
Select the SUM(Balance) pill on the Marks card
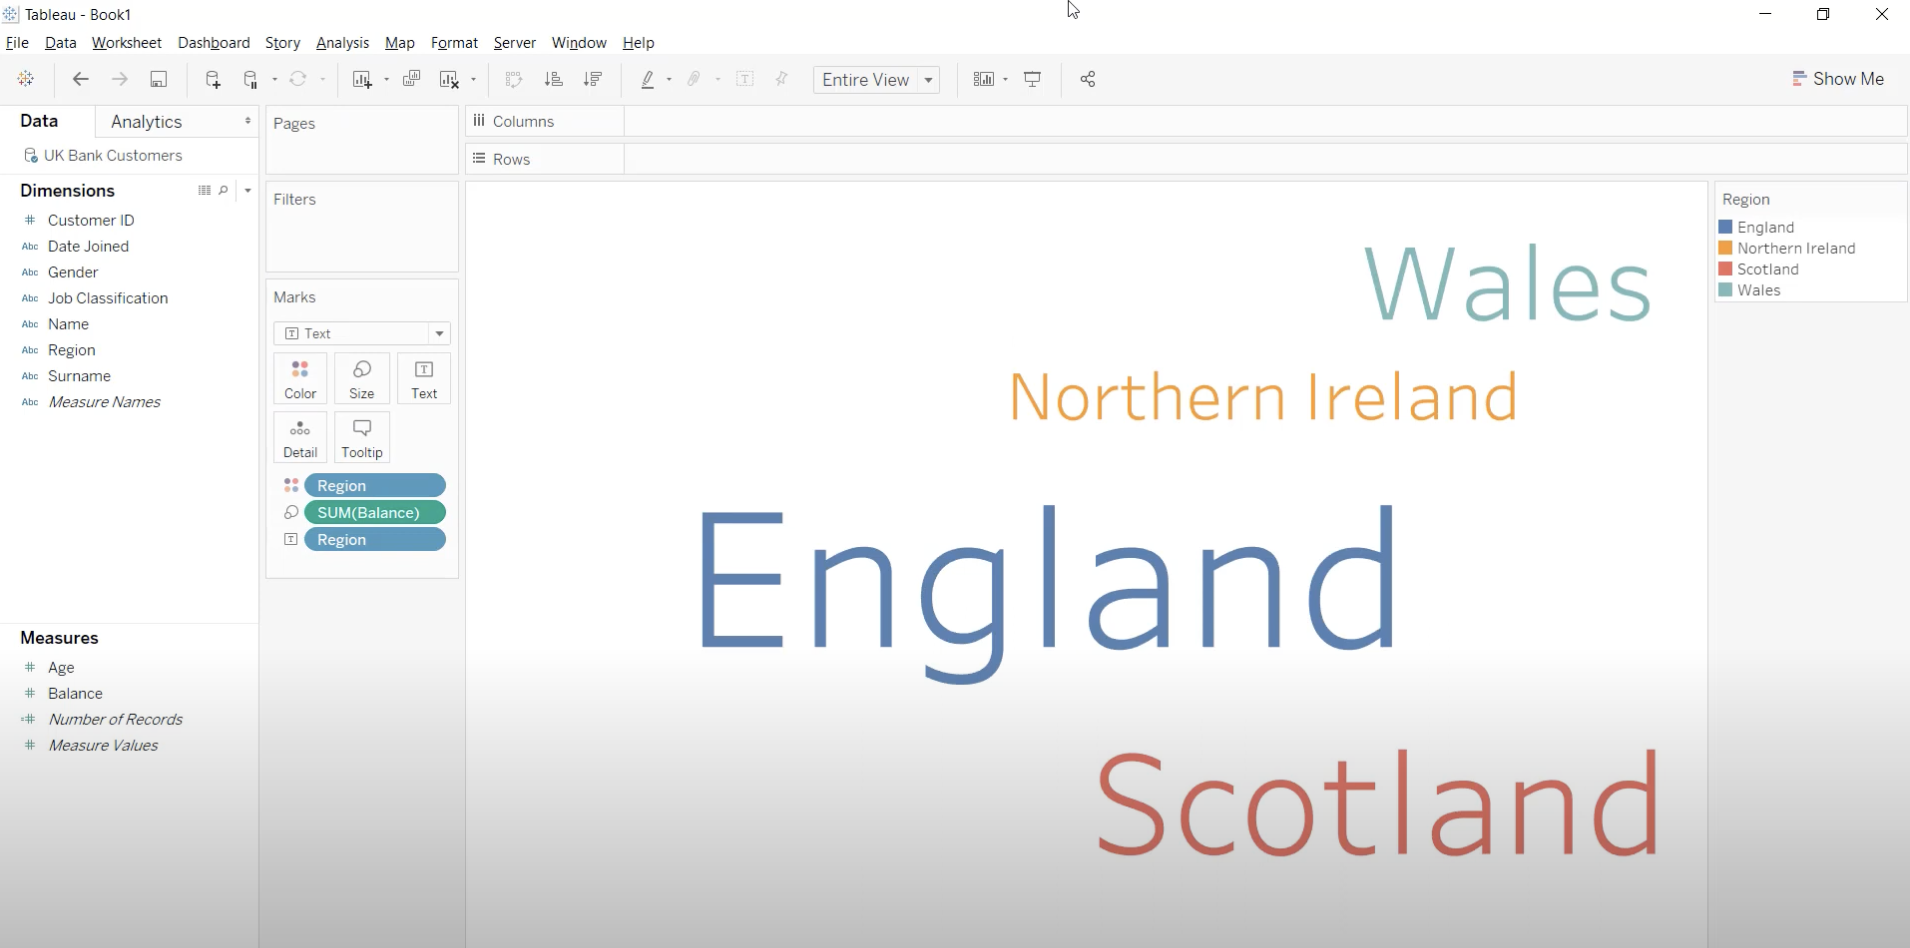click(x=375, y=512)
